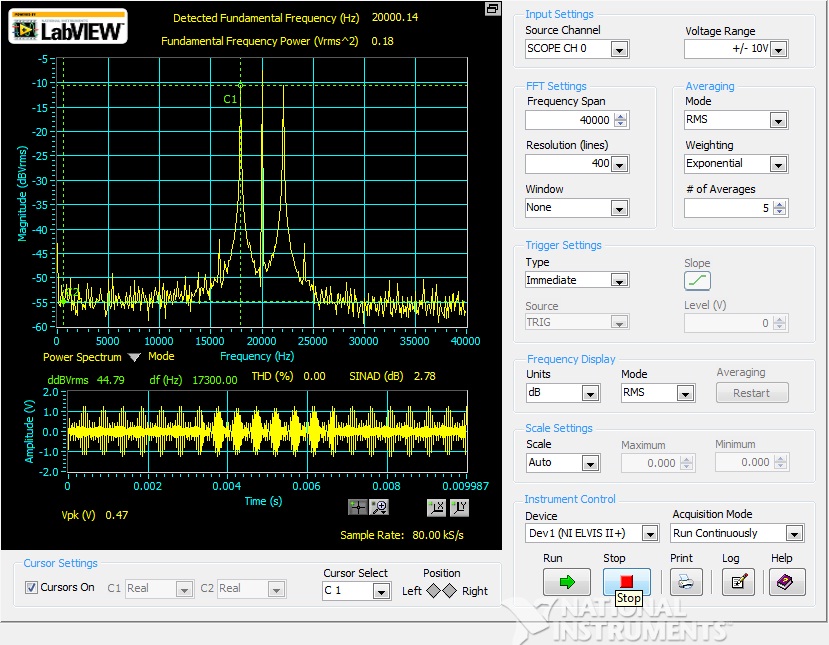
Task: Uncheck the Cursors On checkbox
Action: pos(31,588)
